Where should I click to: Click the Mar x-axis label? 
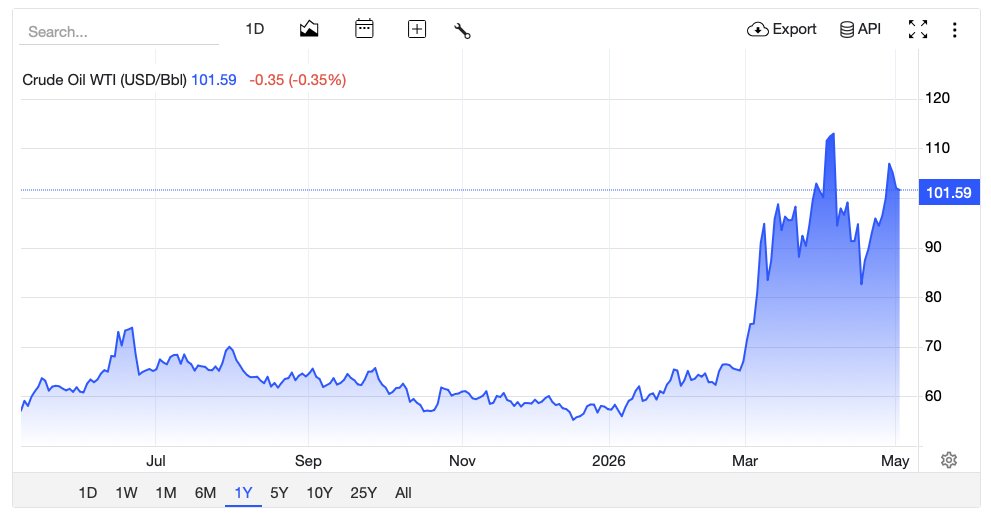point(745,461)
